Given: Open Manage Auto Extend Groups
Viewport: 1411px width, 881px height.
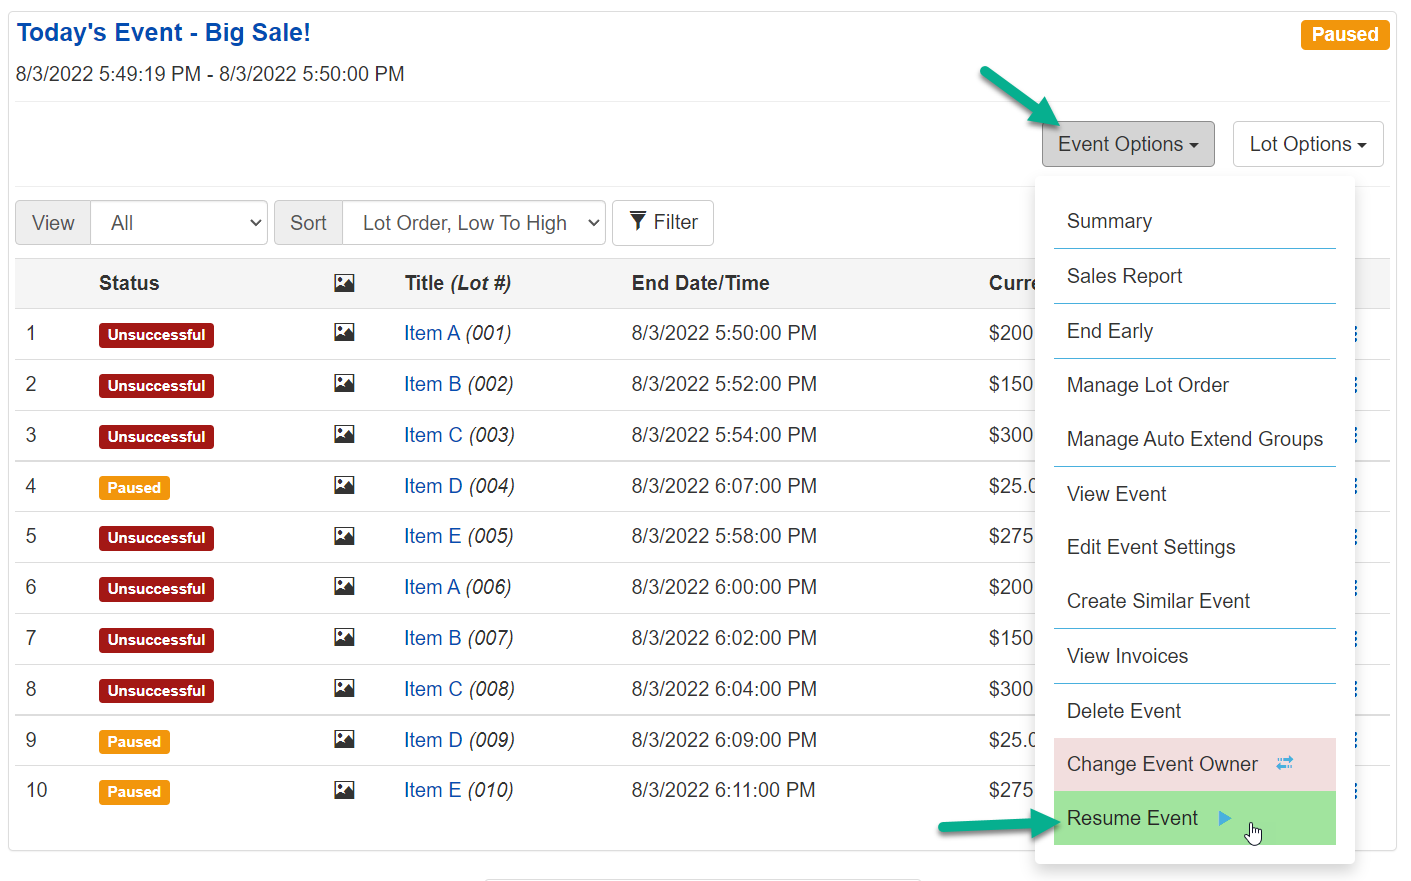Looking at the screenshot, I should (x=1195, y=439).
